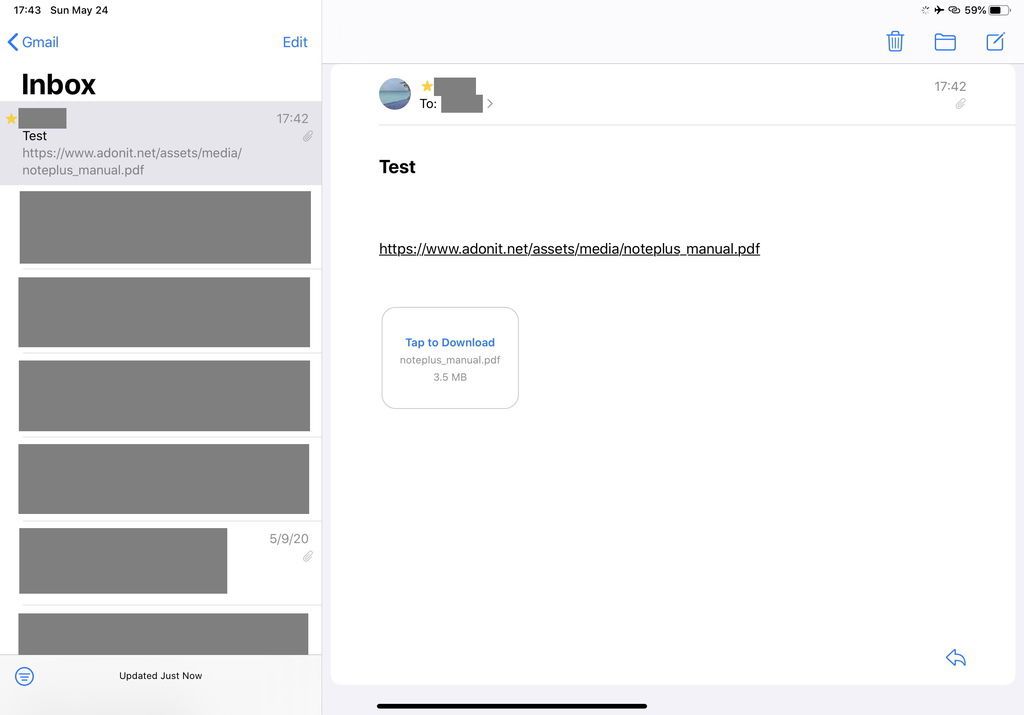Tap to Download noteplus_manual.pdf attachment
Viewport: 1024px width, 715px height.
(x=450, y=358)
